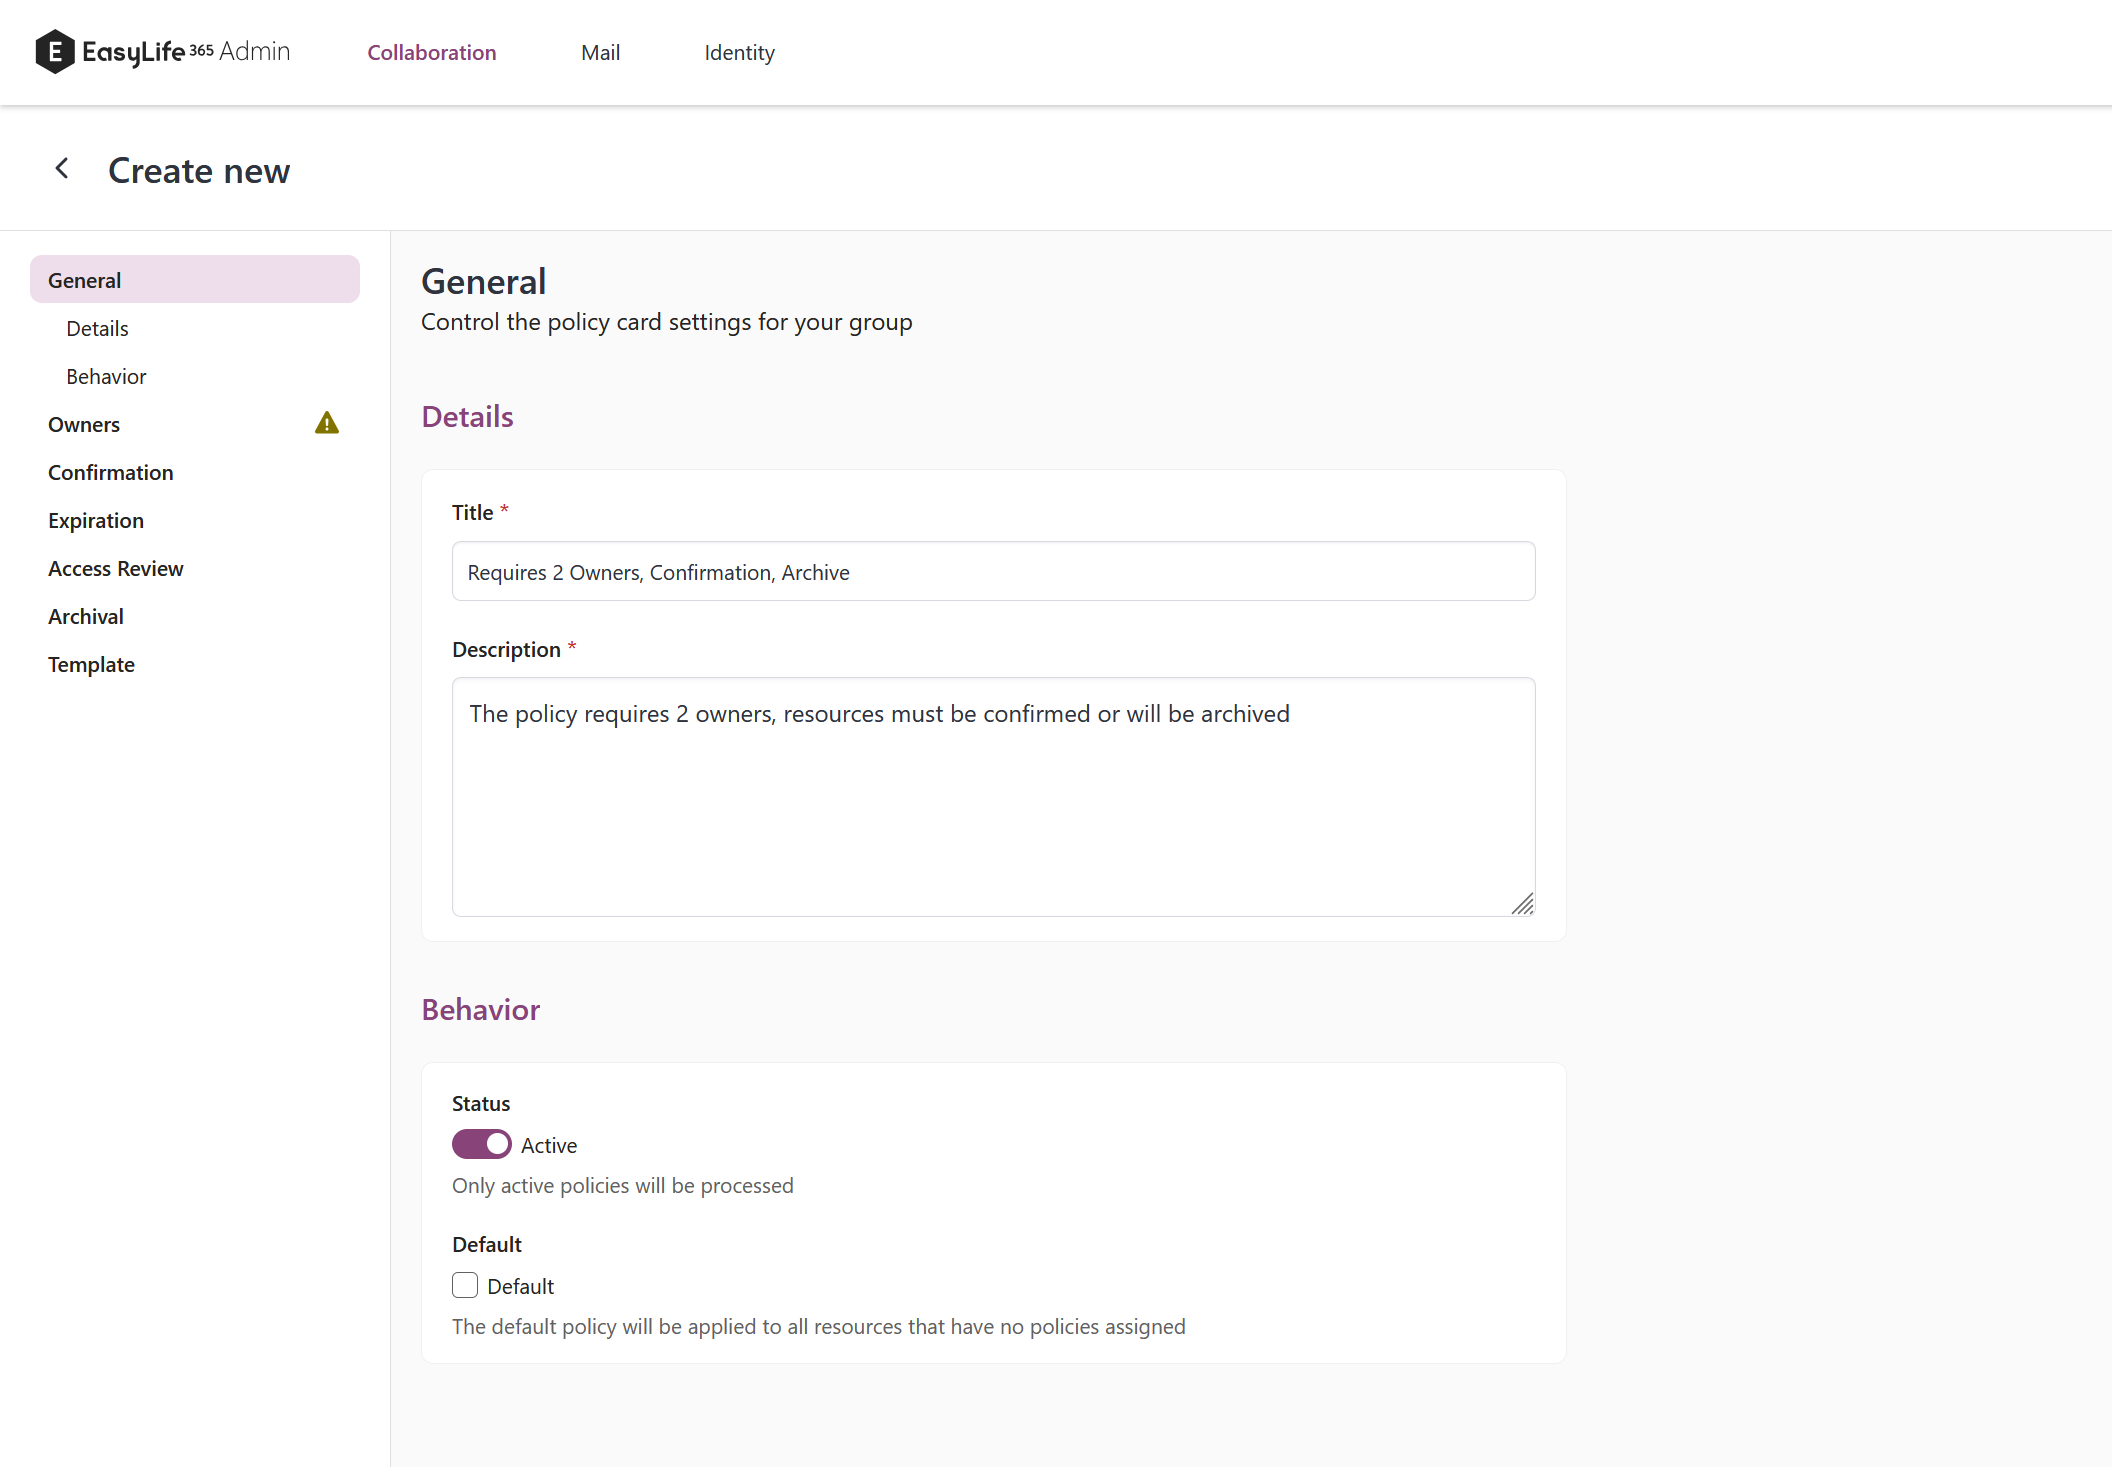Open the Template section
The height and width of the screenshot is (1467, 2112).
92,665
